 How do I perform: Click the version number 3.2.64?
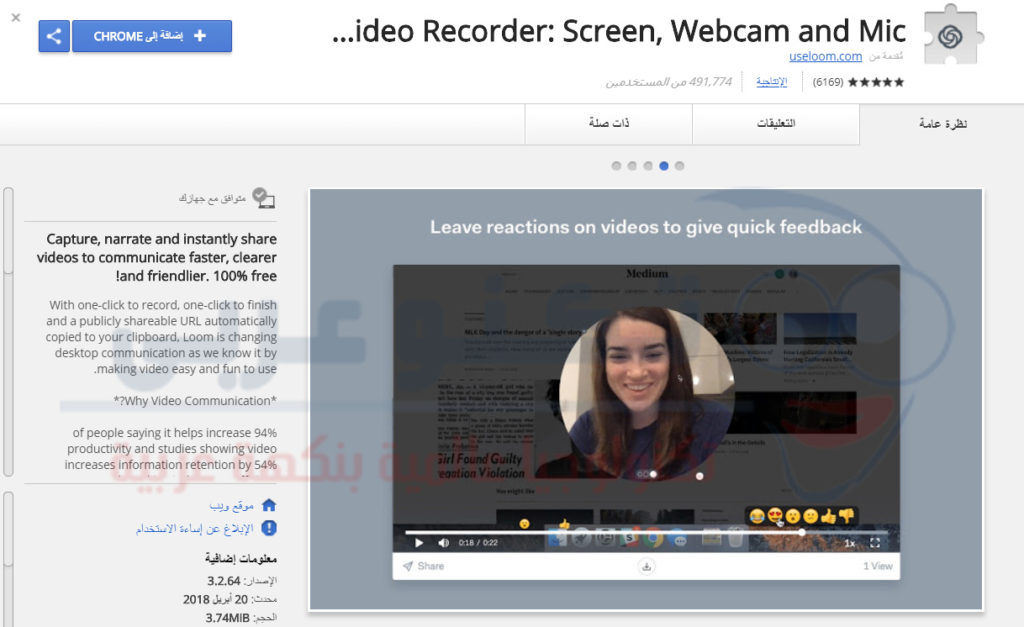click(x=224, y=581)
